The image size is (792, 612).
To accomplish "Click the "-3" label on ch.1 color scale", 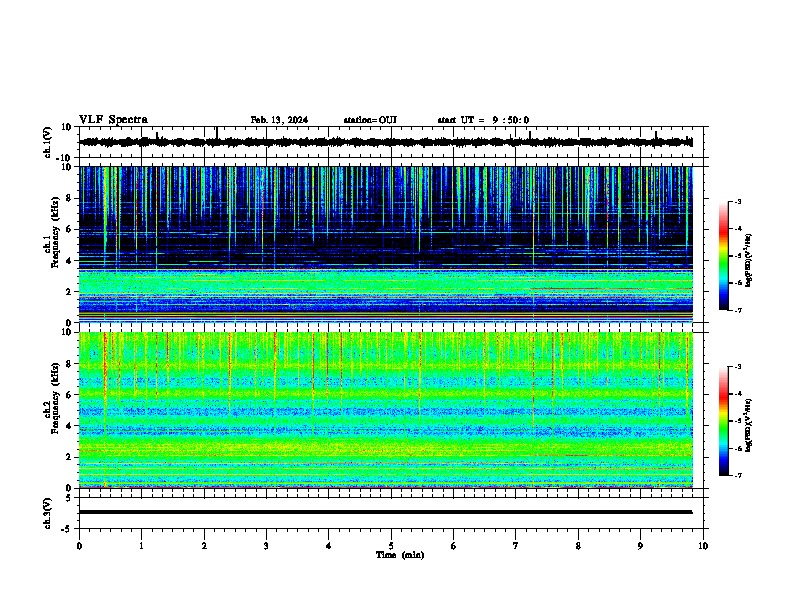I will pos(737,202).
